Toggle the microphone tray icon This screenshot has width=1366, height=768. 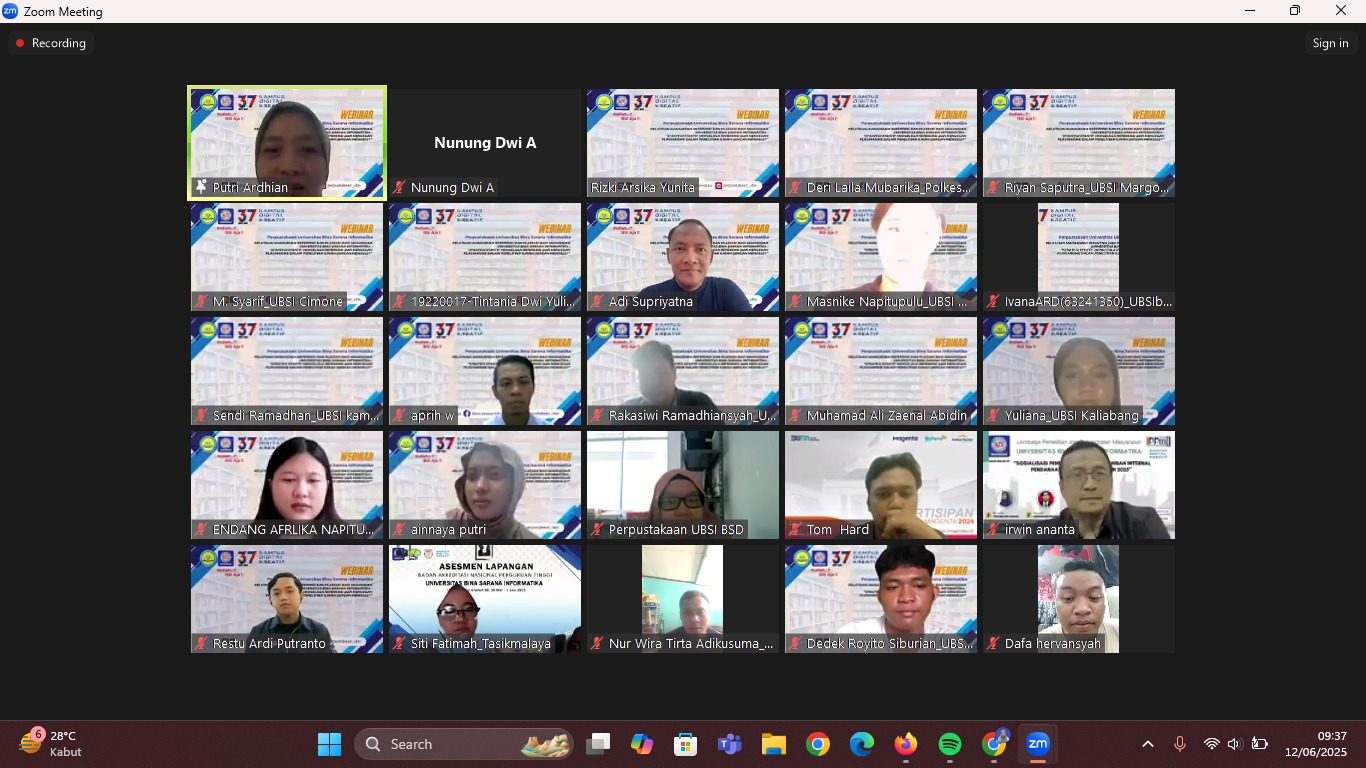point(1180,744)
